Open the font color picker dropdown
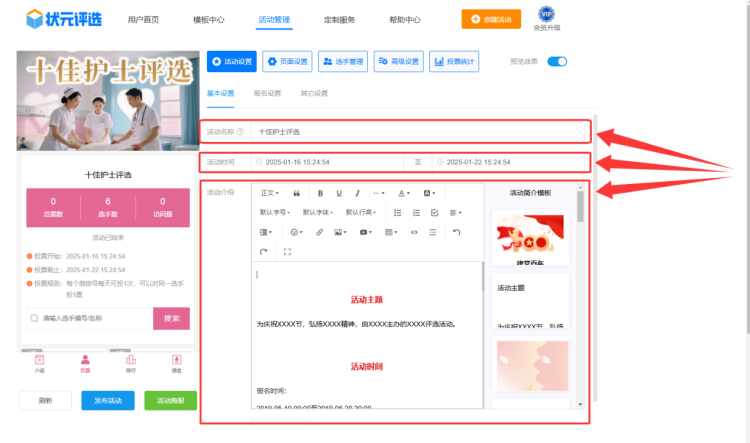 click(x=404, y=193)
